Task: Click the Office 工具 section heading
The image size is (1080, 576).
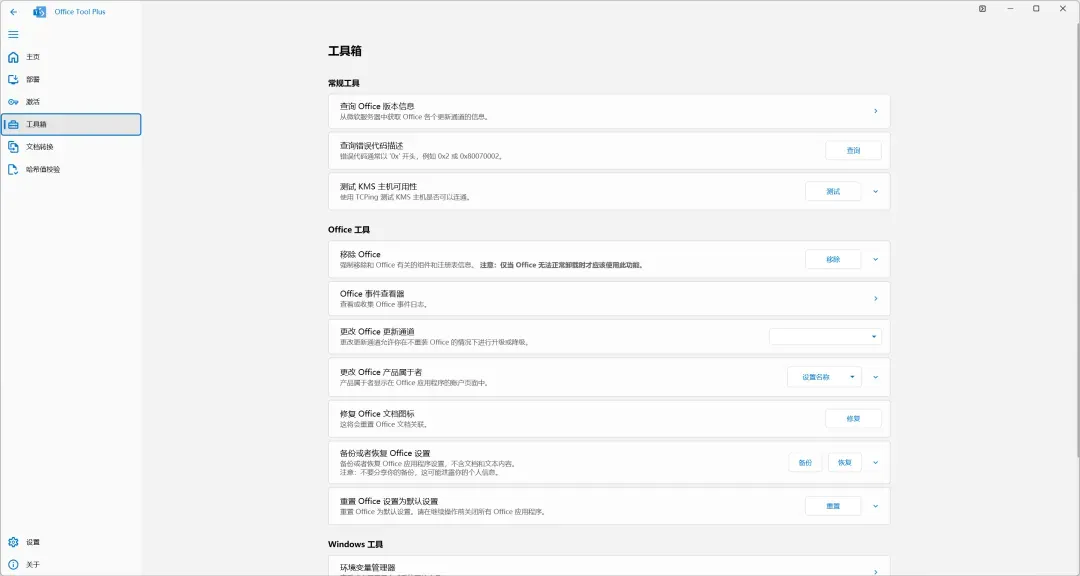Action: tap(349, 229)
